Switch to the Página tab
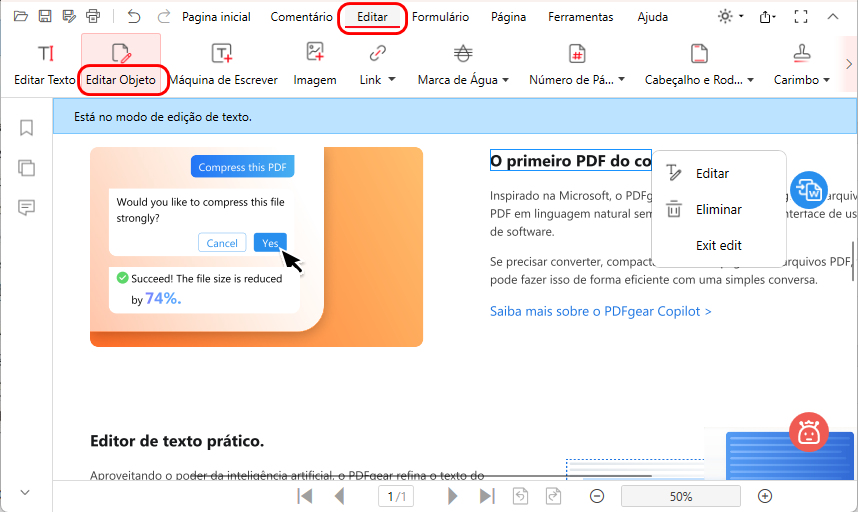The image size is (858, 512). [x=508, y=17]
